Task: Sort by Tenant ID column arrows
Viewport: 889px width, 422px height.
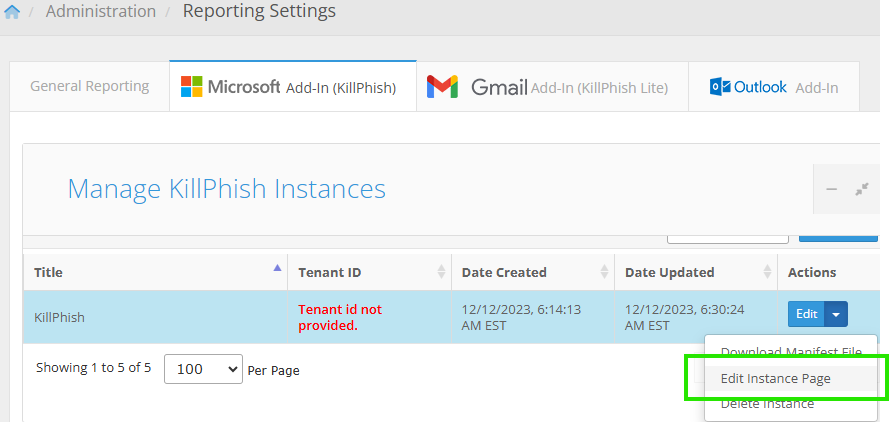Action: coord(441,272)
